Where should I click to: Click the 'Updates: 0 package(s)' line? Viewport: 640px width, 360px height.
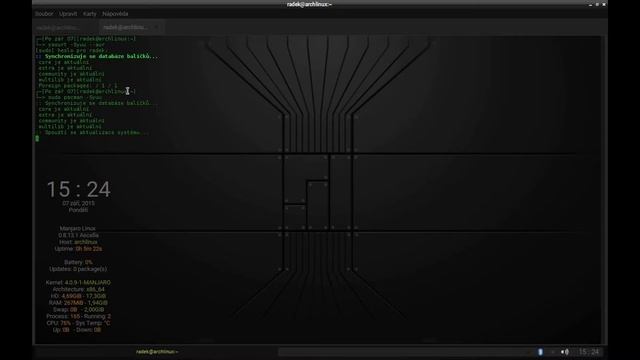pos(78,269)
